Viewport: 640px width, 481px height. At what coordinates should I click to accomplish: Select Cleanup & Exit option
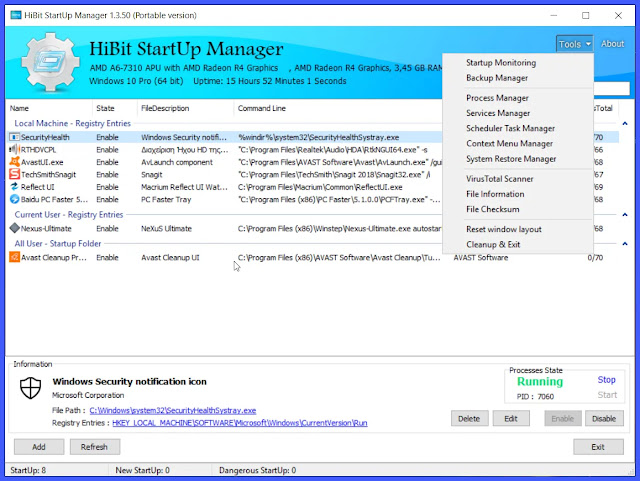click(x=493, y=244)
